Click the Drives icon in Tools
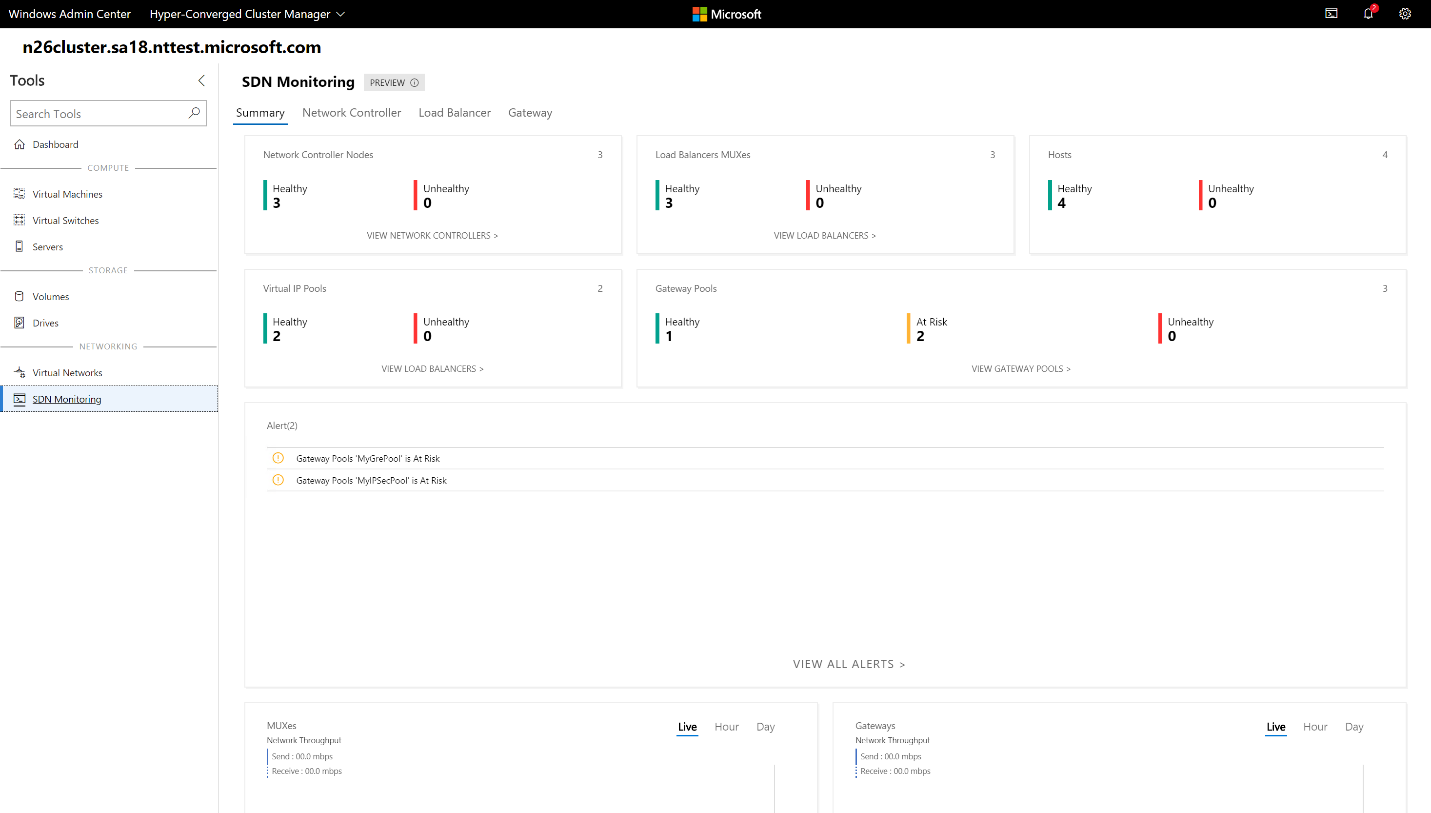Viewport: 1431px width, 813px height. (x=20, y=323)
